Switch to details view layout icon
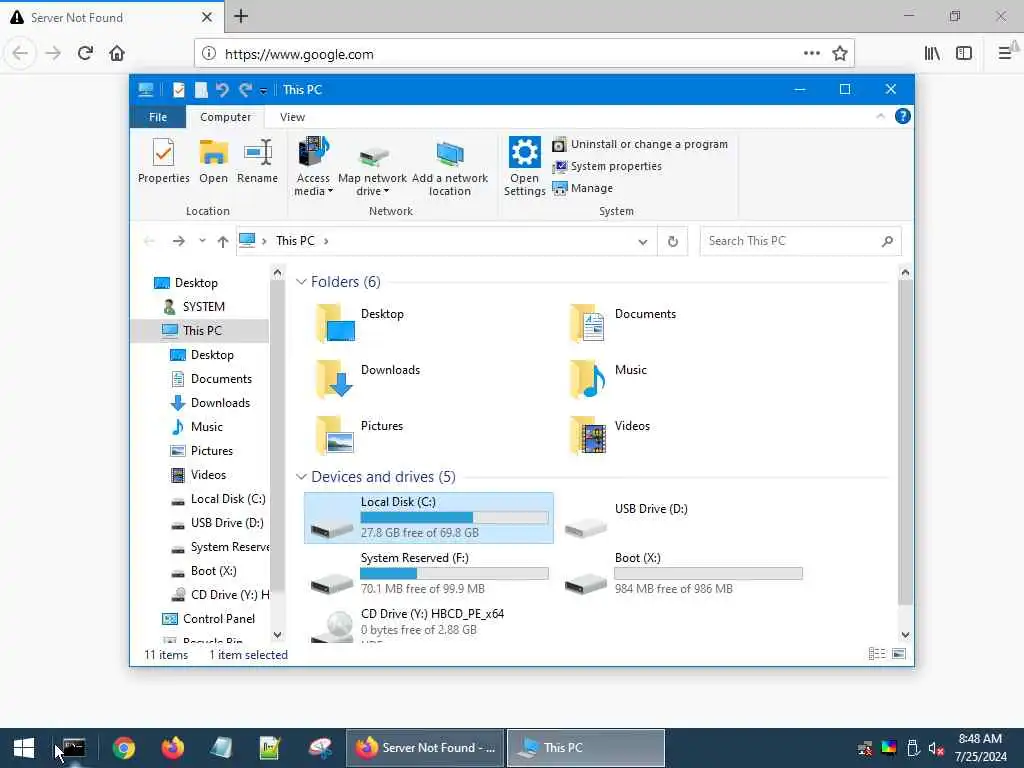This screenshot has width=1024, height=768. pyautogui.click(x=876, y=654)
